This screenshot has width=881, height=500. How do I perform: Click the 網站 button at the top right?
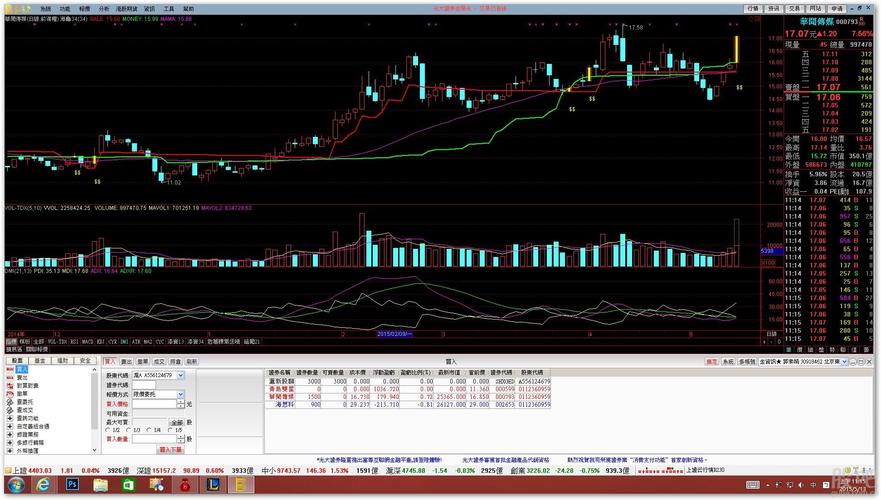point(815,8)
